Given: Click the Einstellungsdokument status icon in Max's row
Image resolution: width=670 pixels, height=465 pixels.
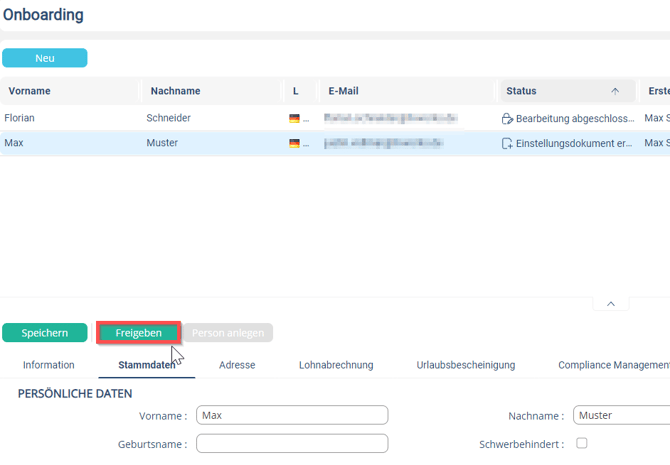Looking at the screenshot, I should pos(507,144).
